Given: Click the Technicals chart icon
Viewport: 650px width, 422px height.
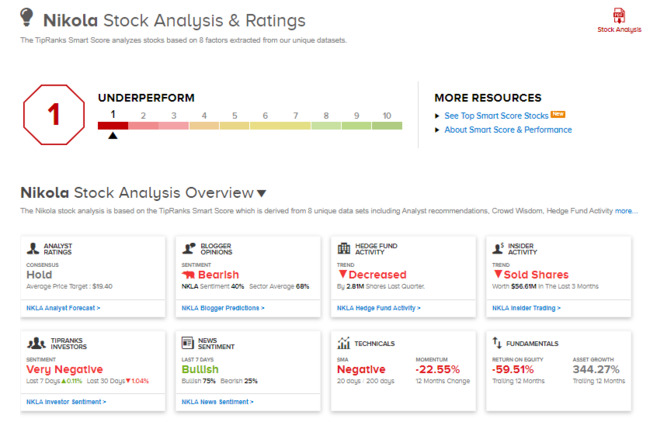Looking at the screenshot, I should pyautogui.click(x=343, y=342).
